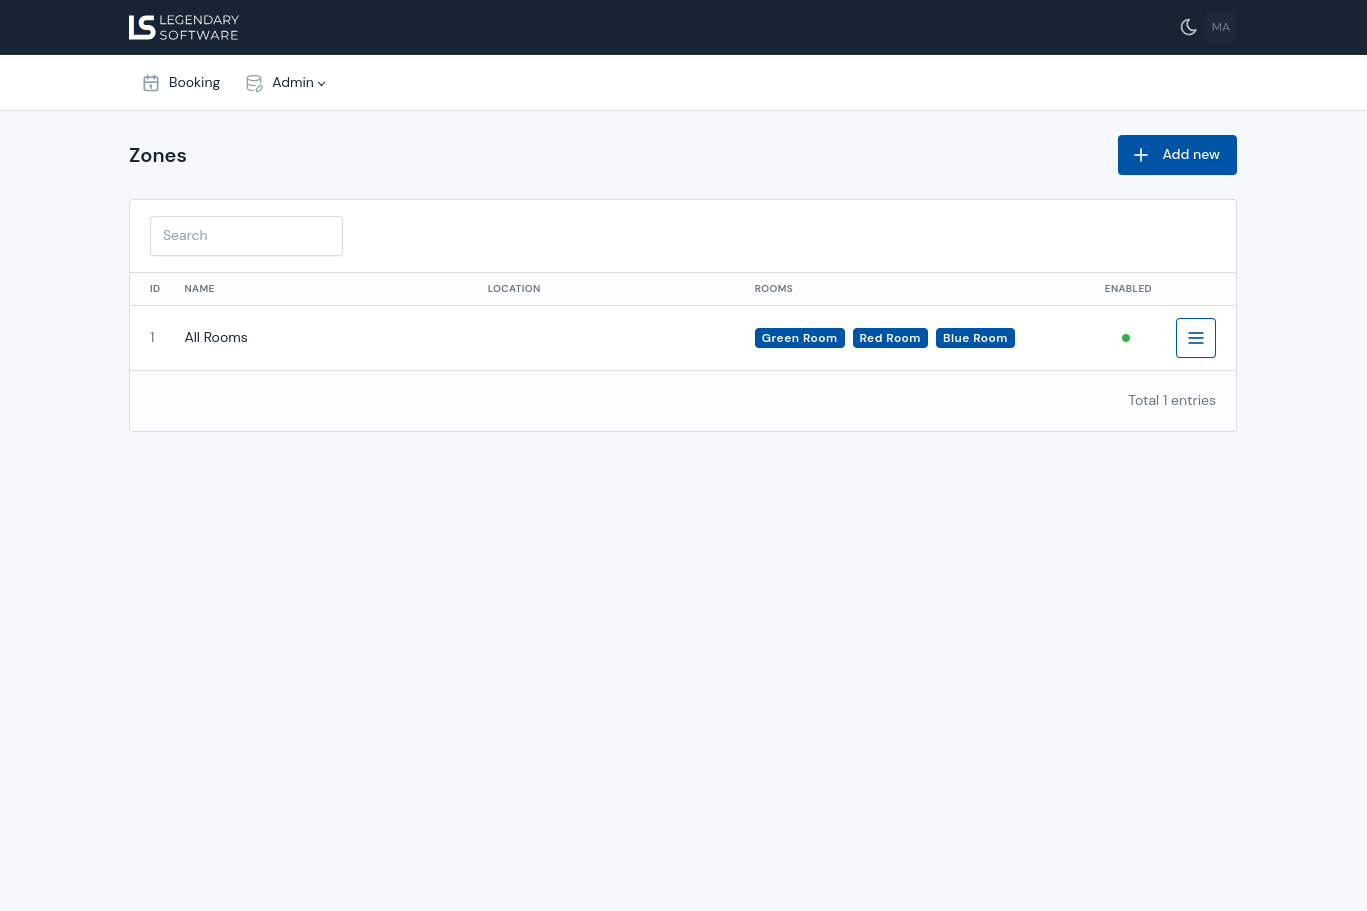The height and width of the screenshot is (911, 1367).
Task: Open the MA user avatar menu
Action: 1220,27
